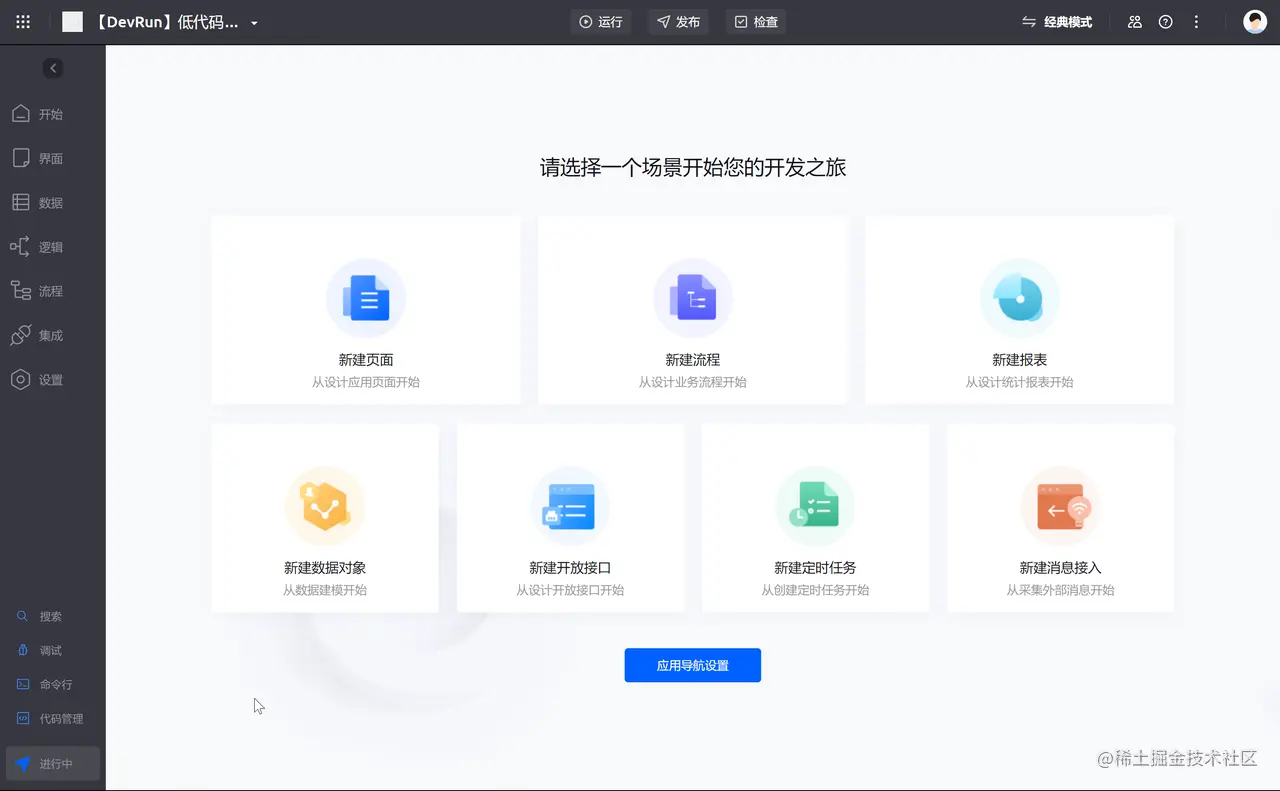The height and width of the screenshot is (791, 1280).
Task: Click the 新建数据对象 data object icon
Action: pyautogui.click(x=325, y=506)
